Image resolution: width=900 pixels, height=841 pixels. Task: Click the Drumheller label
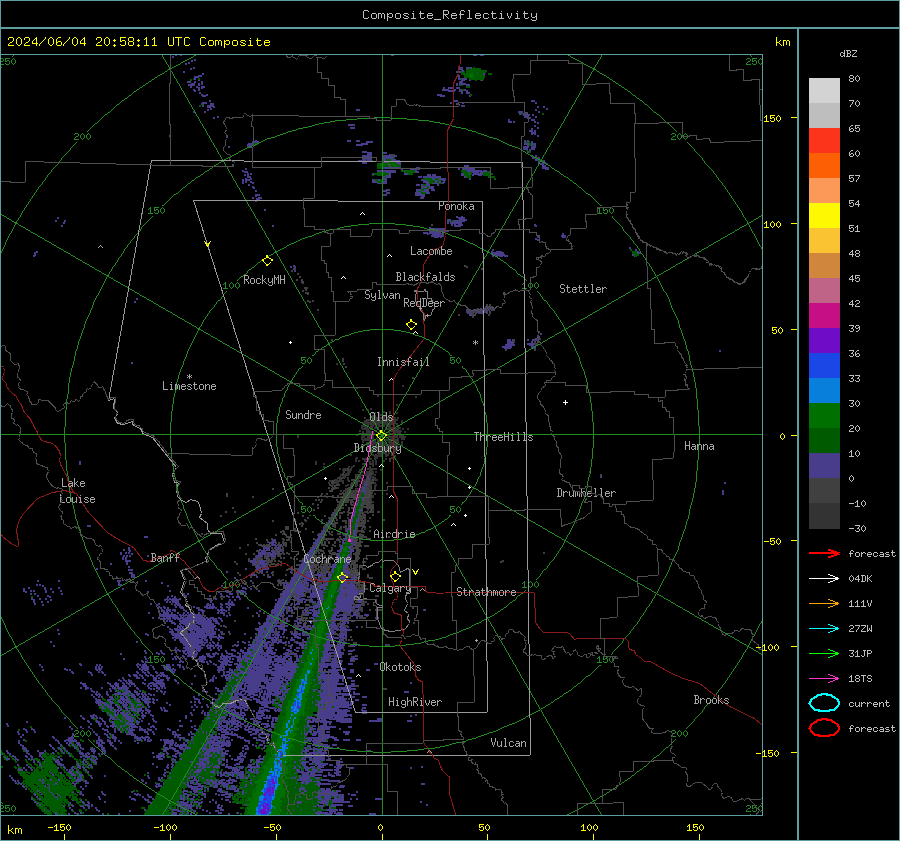tap(586, 493)
